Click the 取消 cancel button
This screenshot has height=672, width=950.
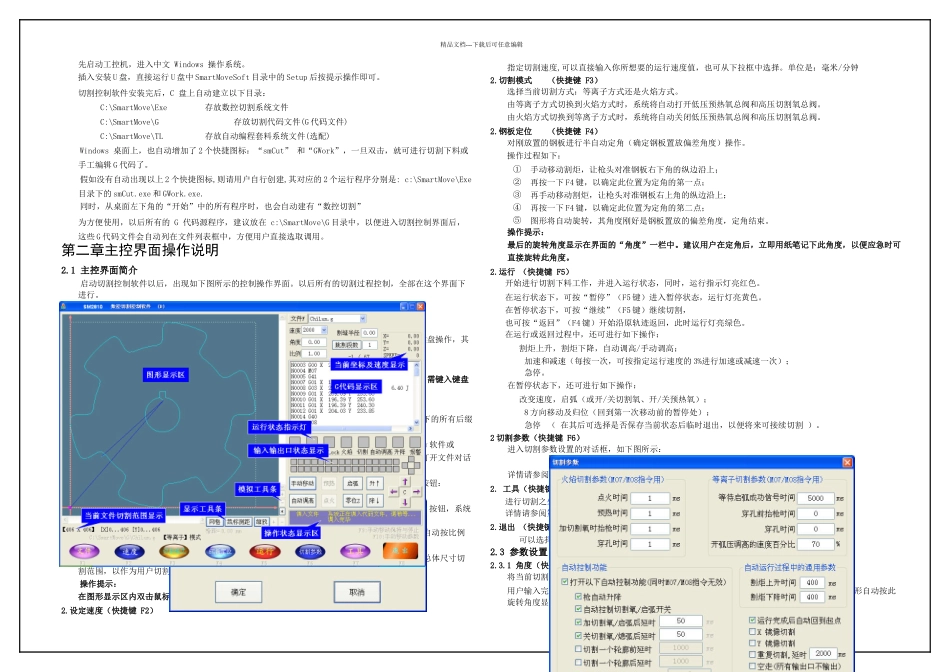point(357,592)
